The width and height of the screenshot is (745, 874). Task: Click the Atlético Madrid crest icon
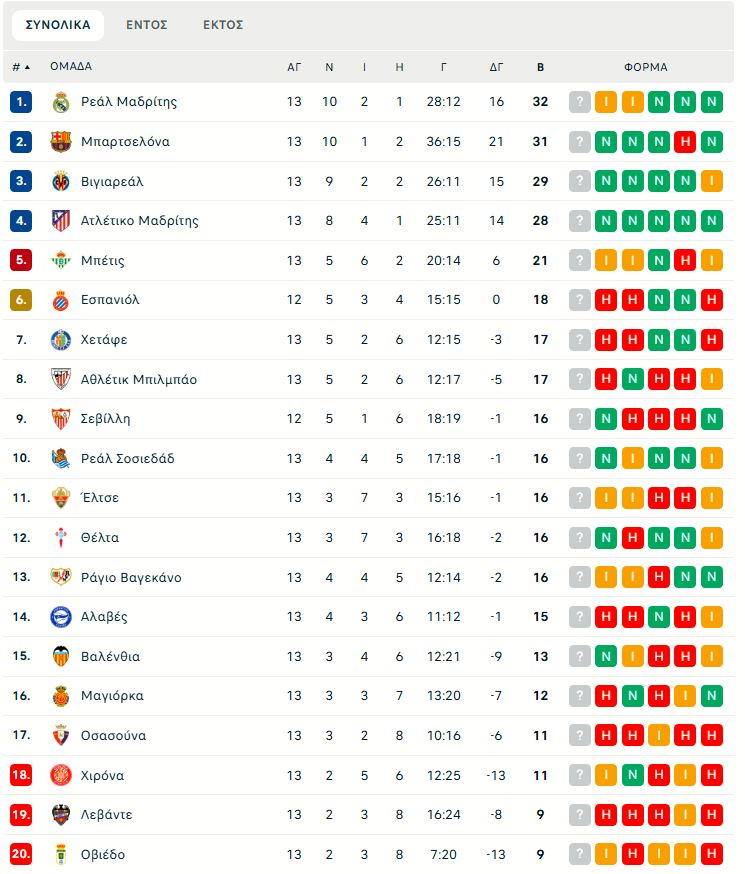[61, 221]
